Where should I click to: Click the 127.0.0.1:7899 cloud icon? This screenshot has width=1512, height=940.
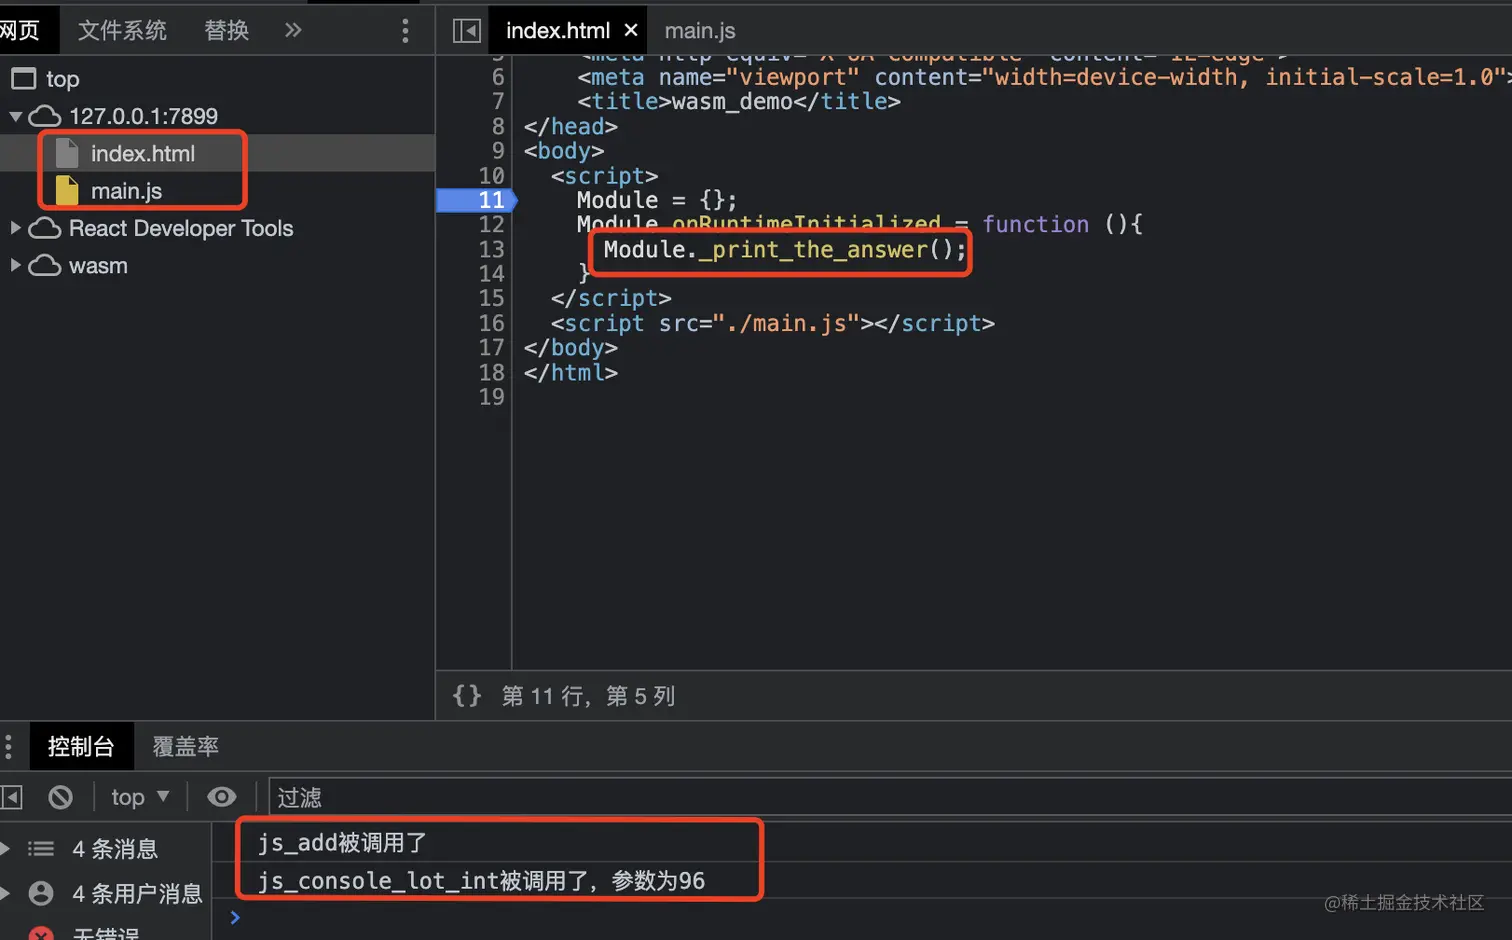[x=45, y=116]
